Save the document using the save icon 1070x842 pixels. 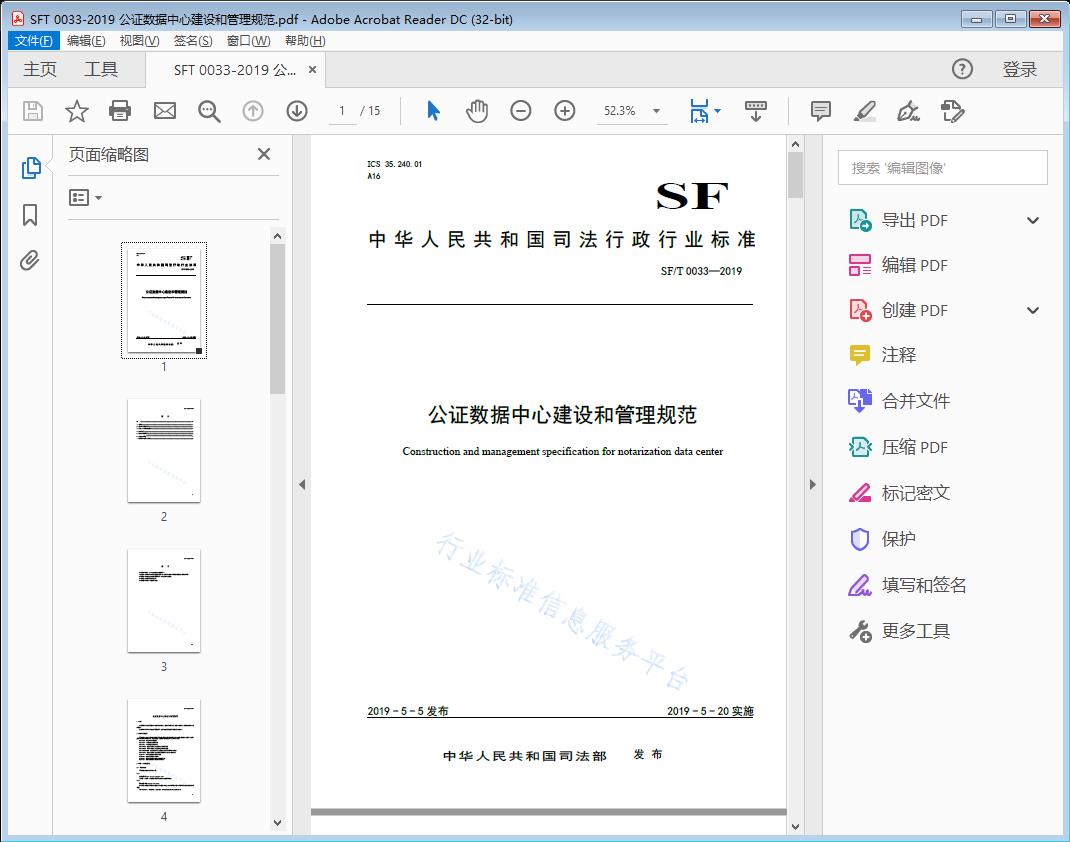31,111
